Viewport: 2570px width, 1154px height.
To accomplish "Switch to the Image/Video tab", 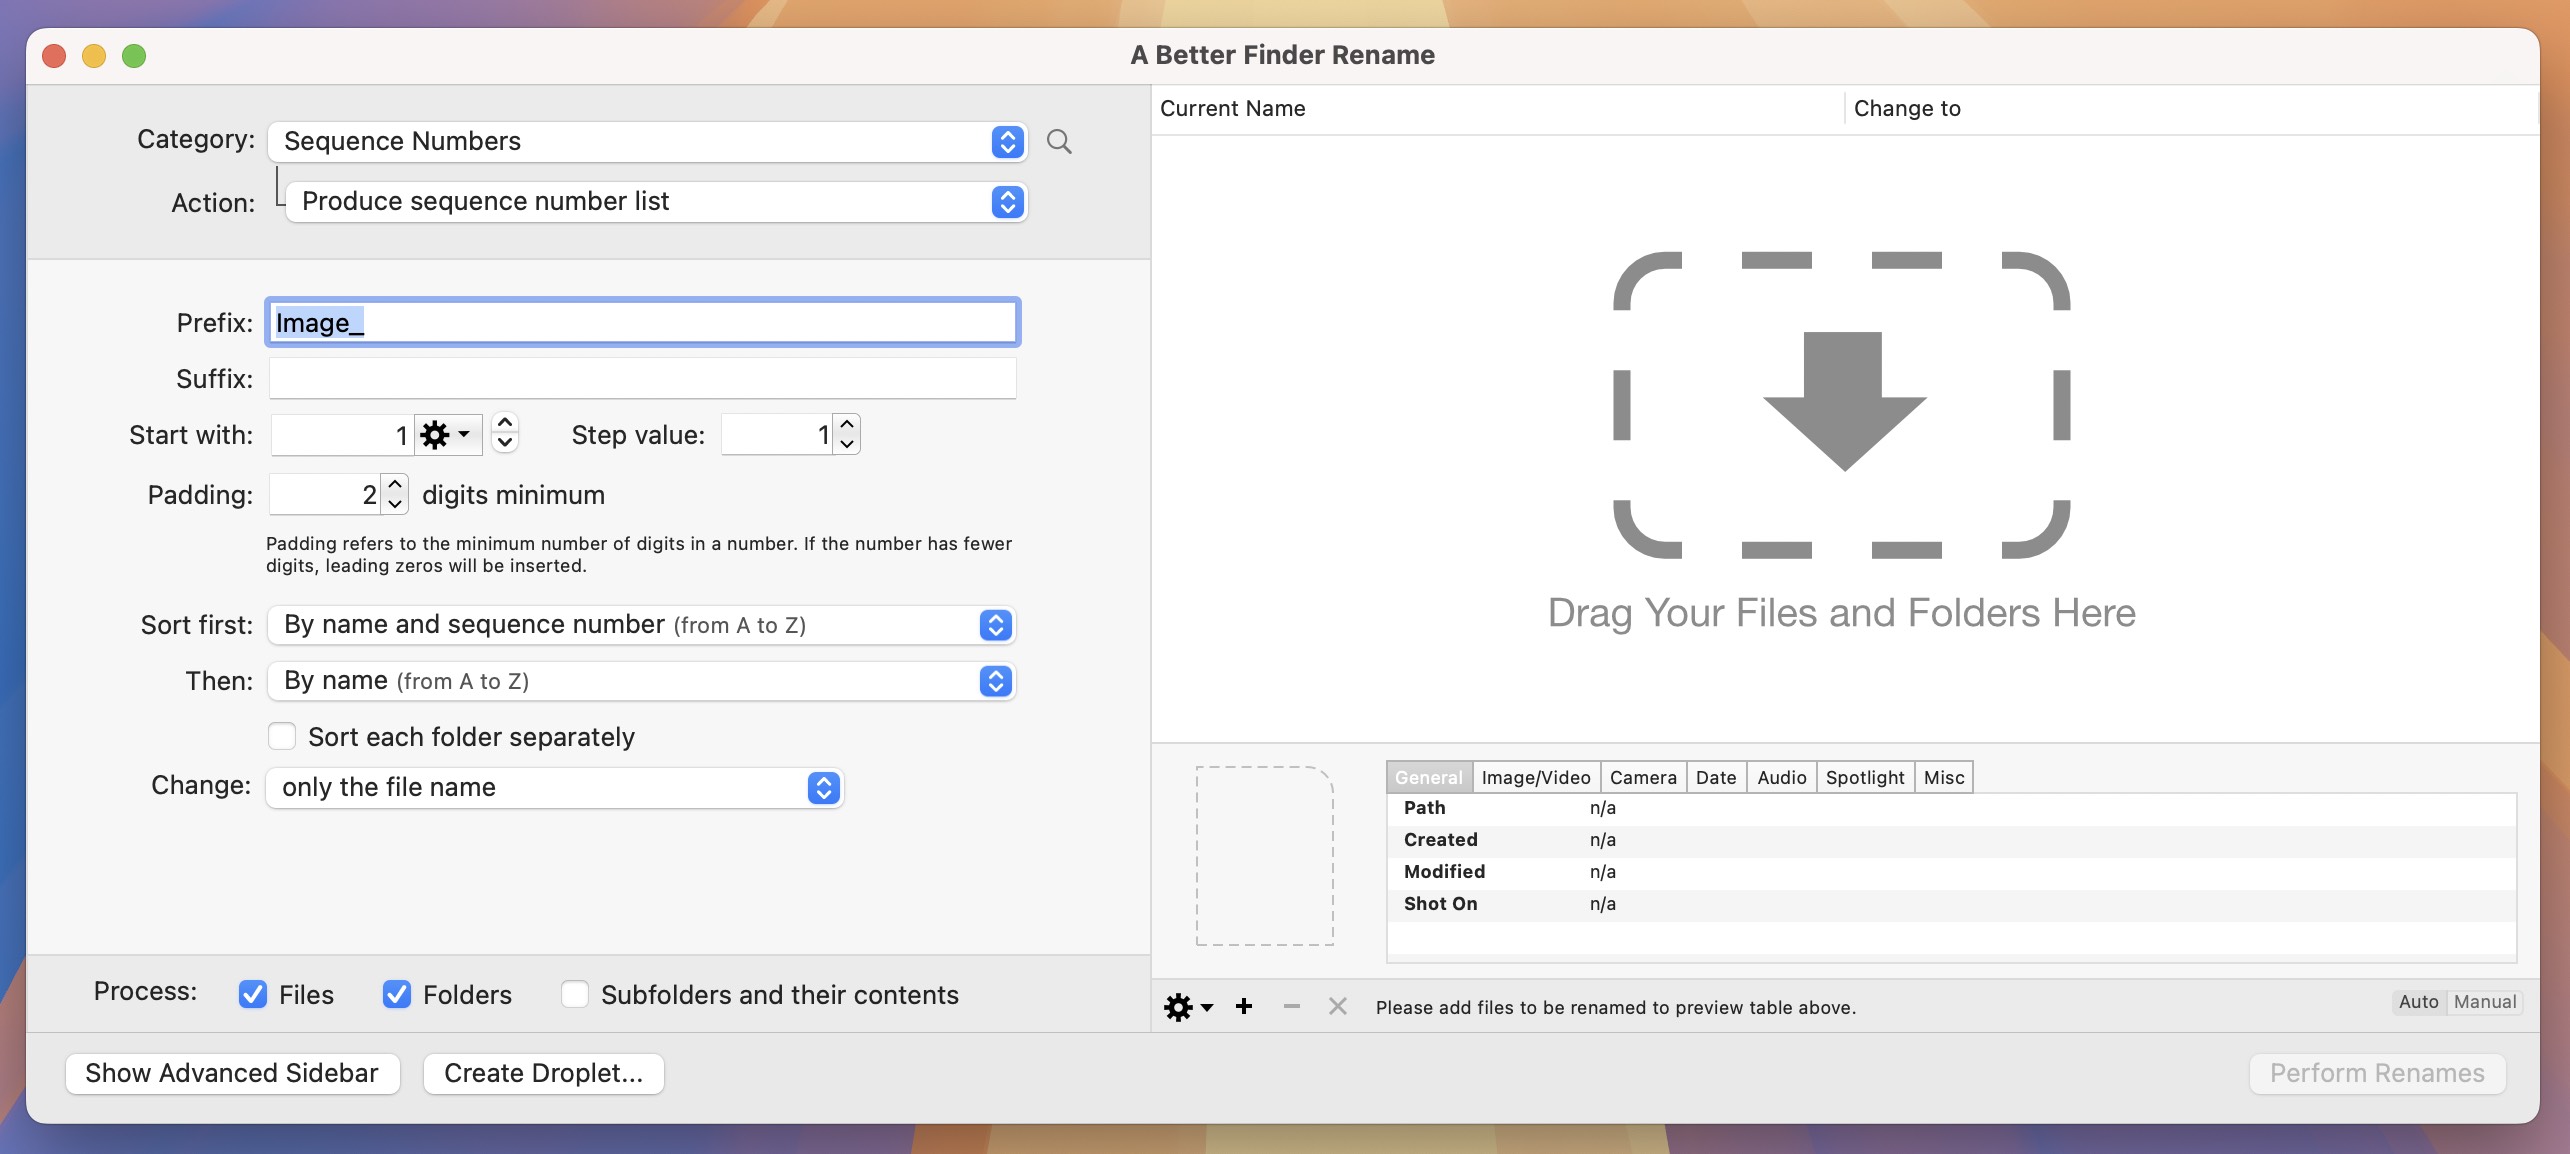I will pos(1535,777).
